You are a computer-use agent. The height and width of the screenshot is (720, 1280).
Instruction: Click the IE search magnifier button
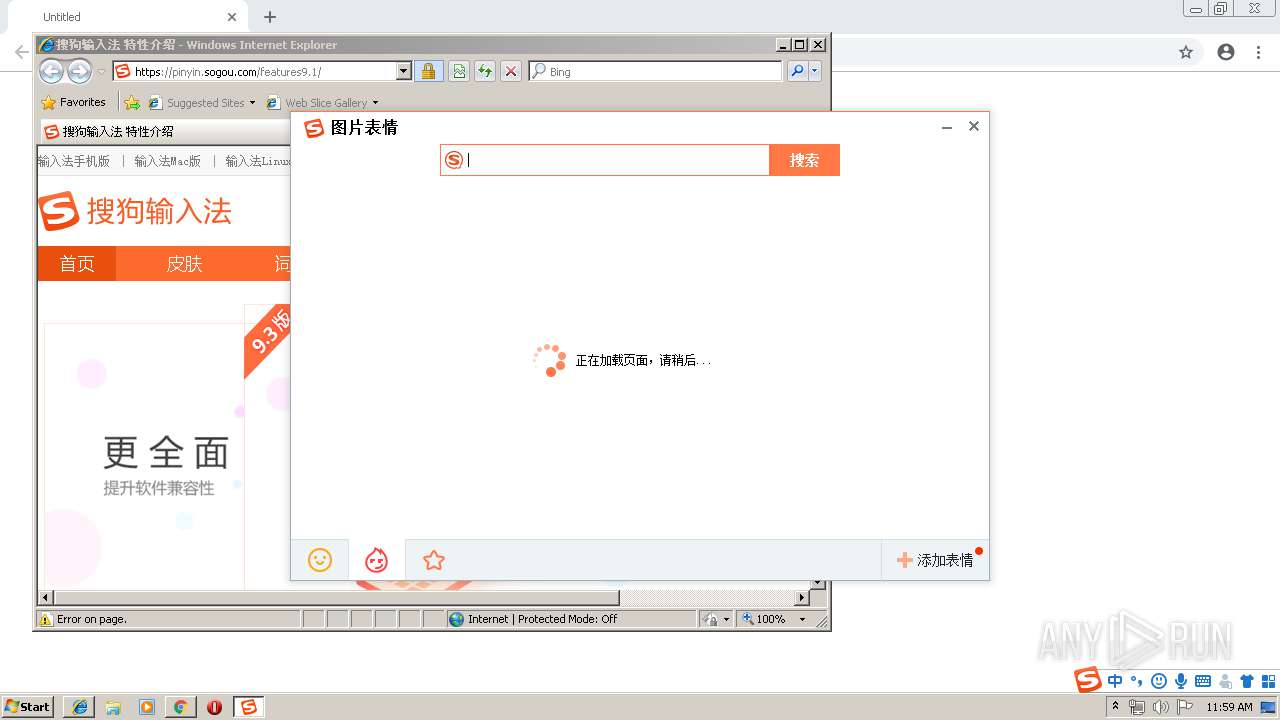[x=797, y=71]
